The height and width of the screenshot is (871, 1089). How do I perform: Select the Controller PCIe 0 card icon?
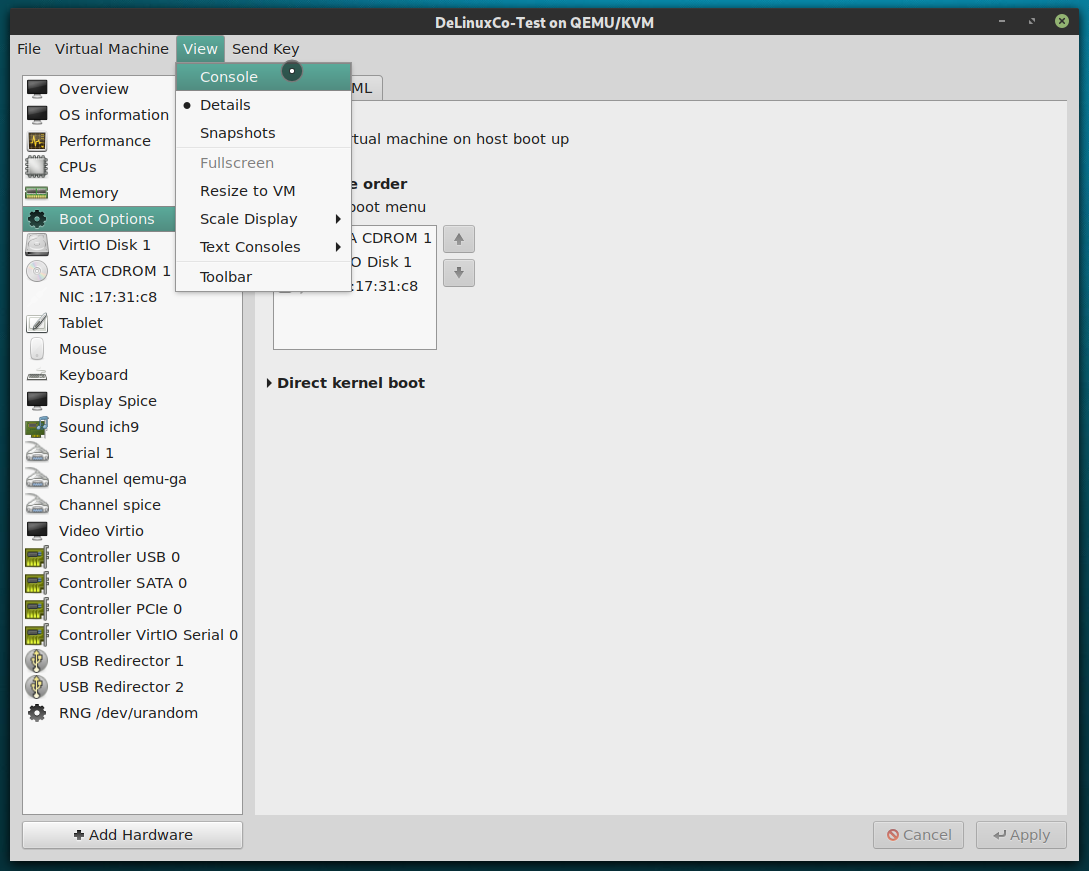[x=37, y=609]
